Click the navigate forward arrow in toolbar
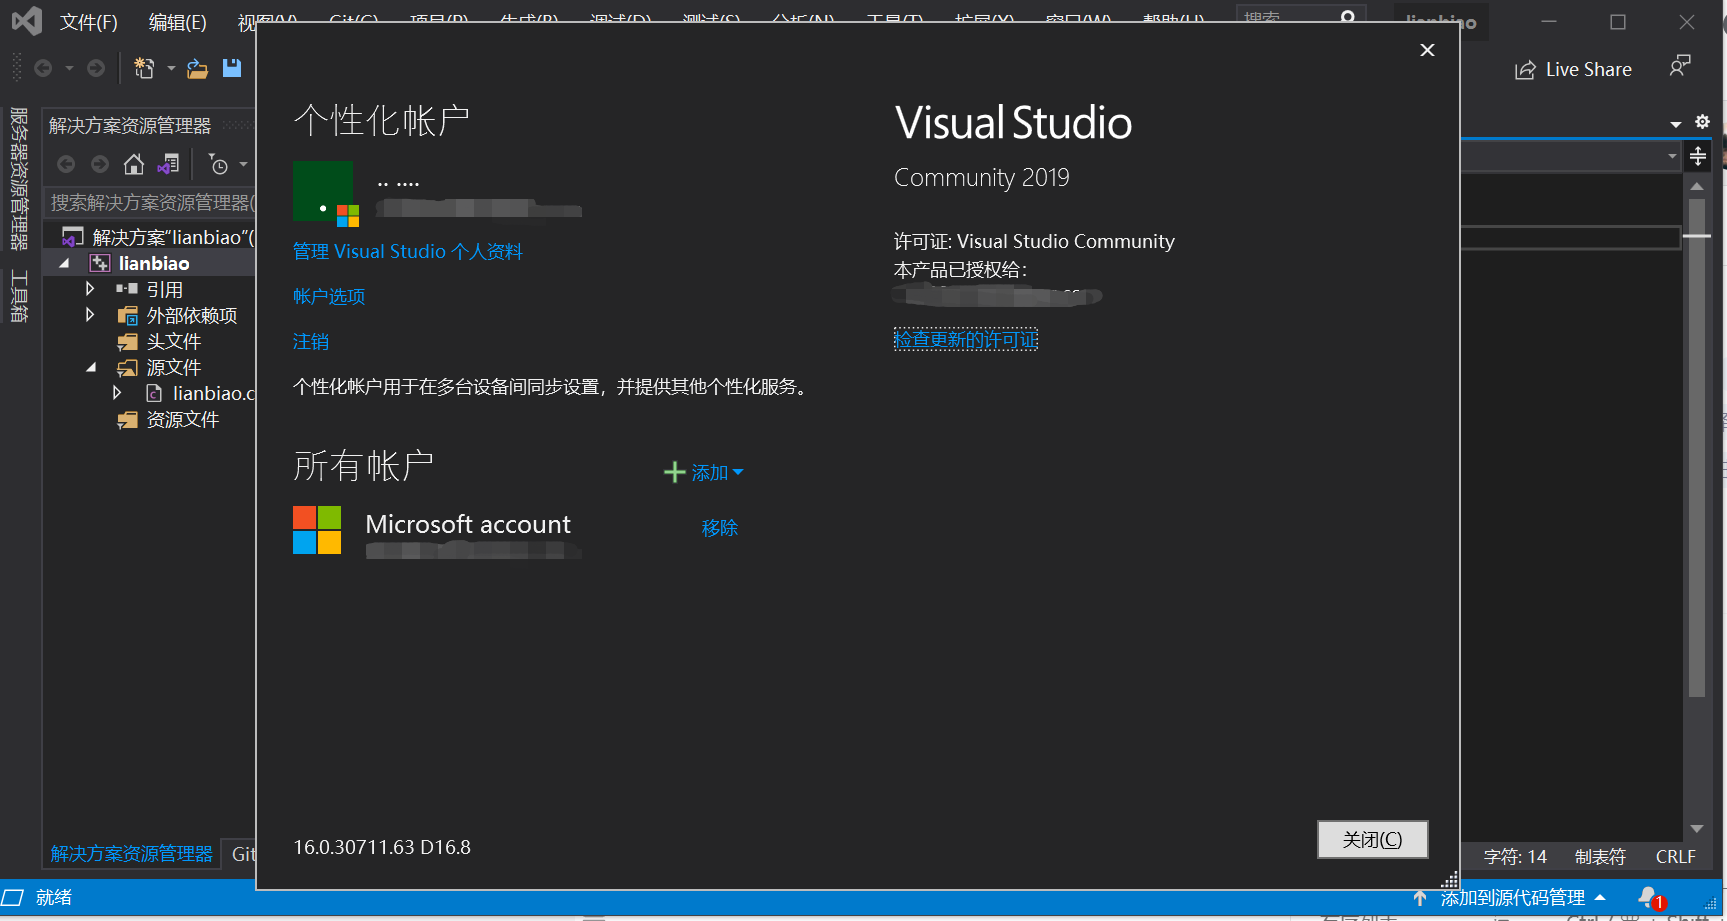Screen dimensions: 1727x921 coord(96,68)
